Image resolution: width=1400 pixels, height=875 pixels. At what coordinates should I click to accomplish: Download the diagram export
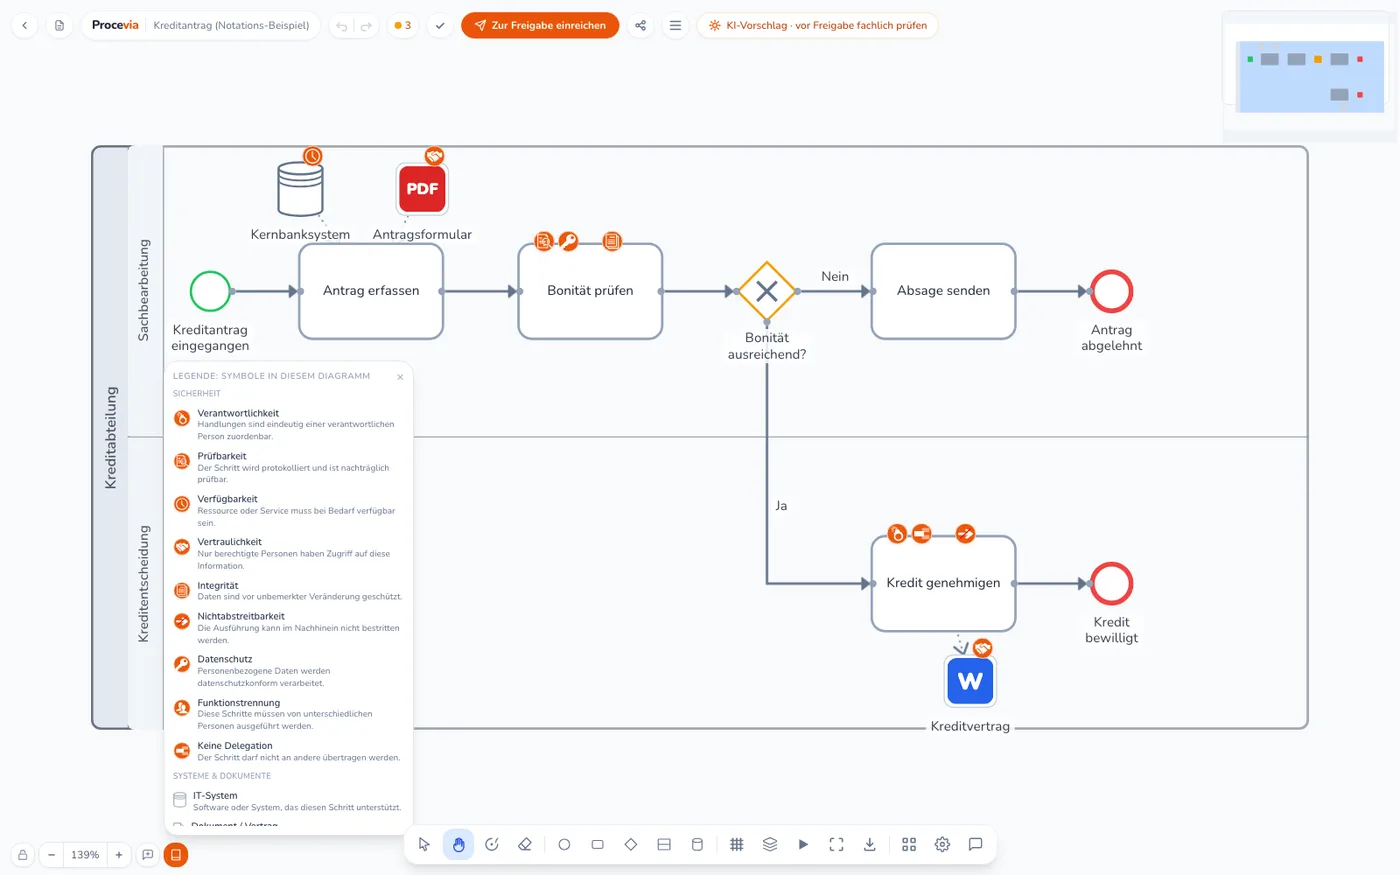870,845
